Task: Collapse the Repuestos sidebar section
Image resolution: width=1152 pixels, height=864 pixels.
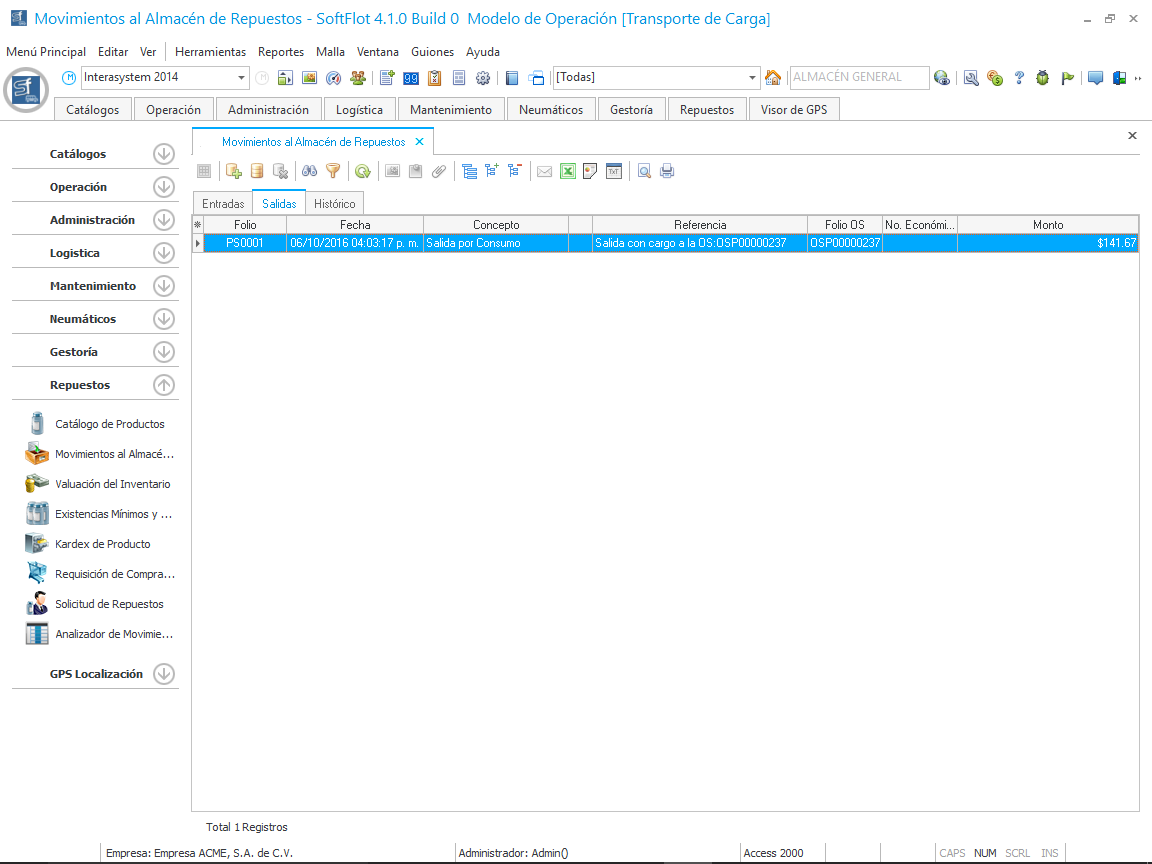Action: click(x=164, y=385)
